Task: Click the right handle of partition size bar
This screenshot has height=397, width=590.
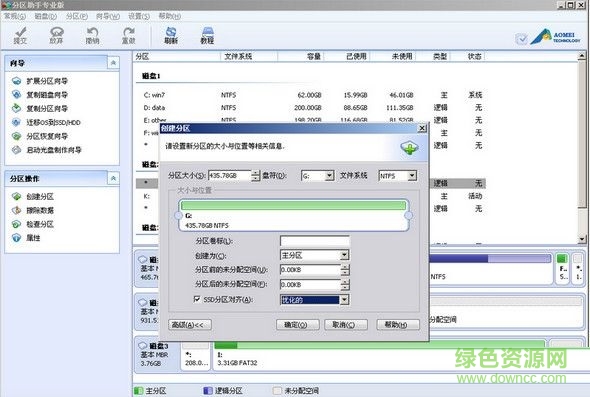Action: click(x=409, y=216)
